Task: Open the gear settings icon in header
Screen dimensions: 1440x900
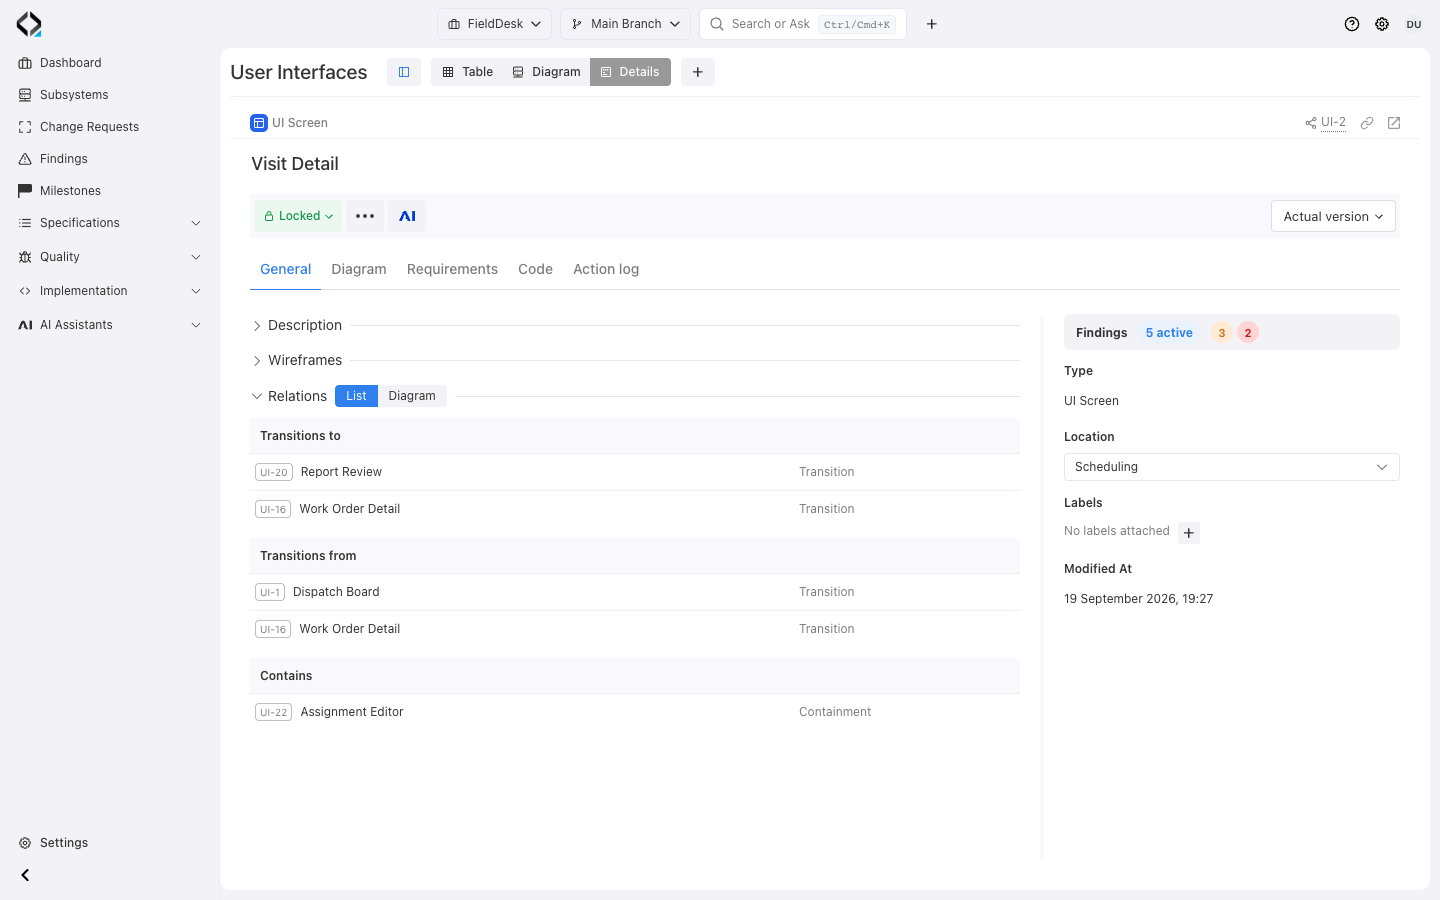Action: point(1382,24)
